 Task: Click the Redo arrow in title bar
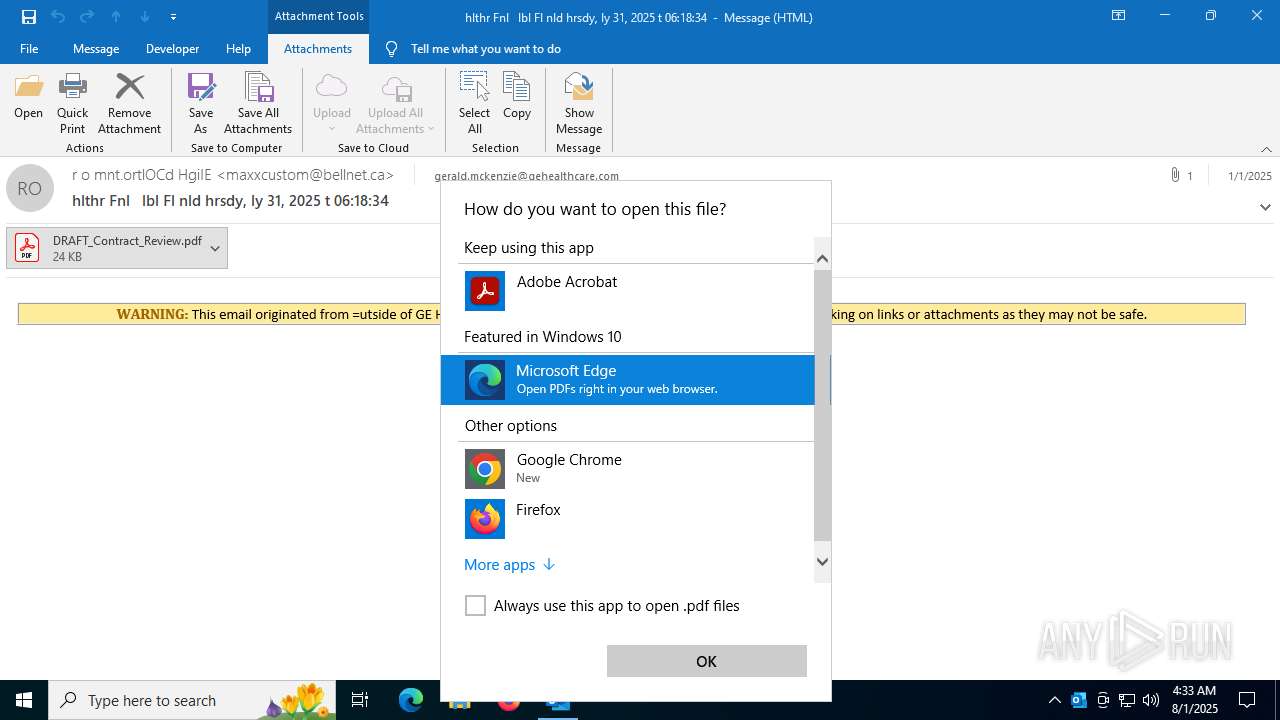(87, 17)
